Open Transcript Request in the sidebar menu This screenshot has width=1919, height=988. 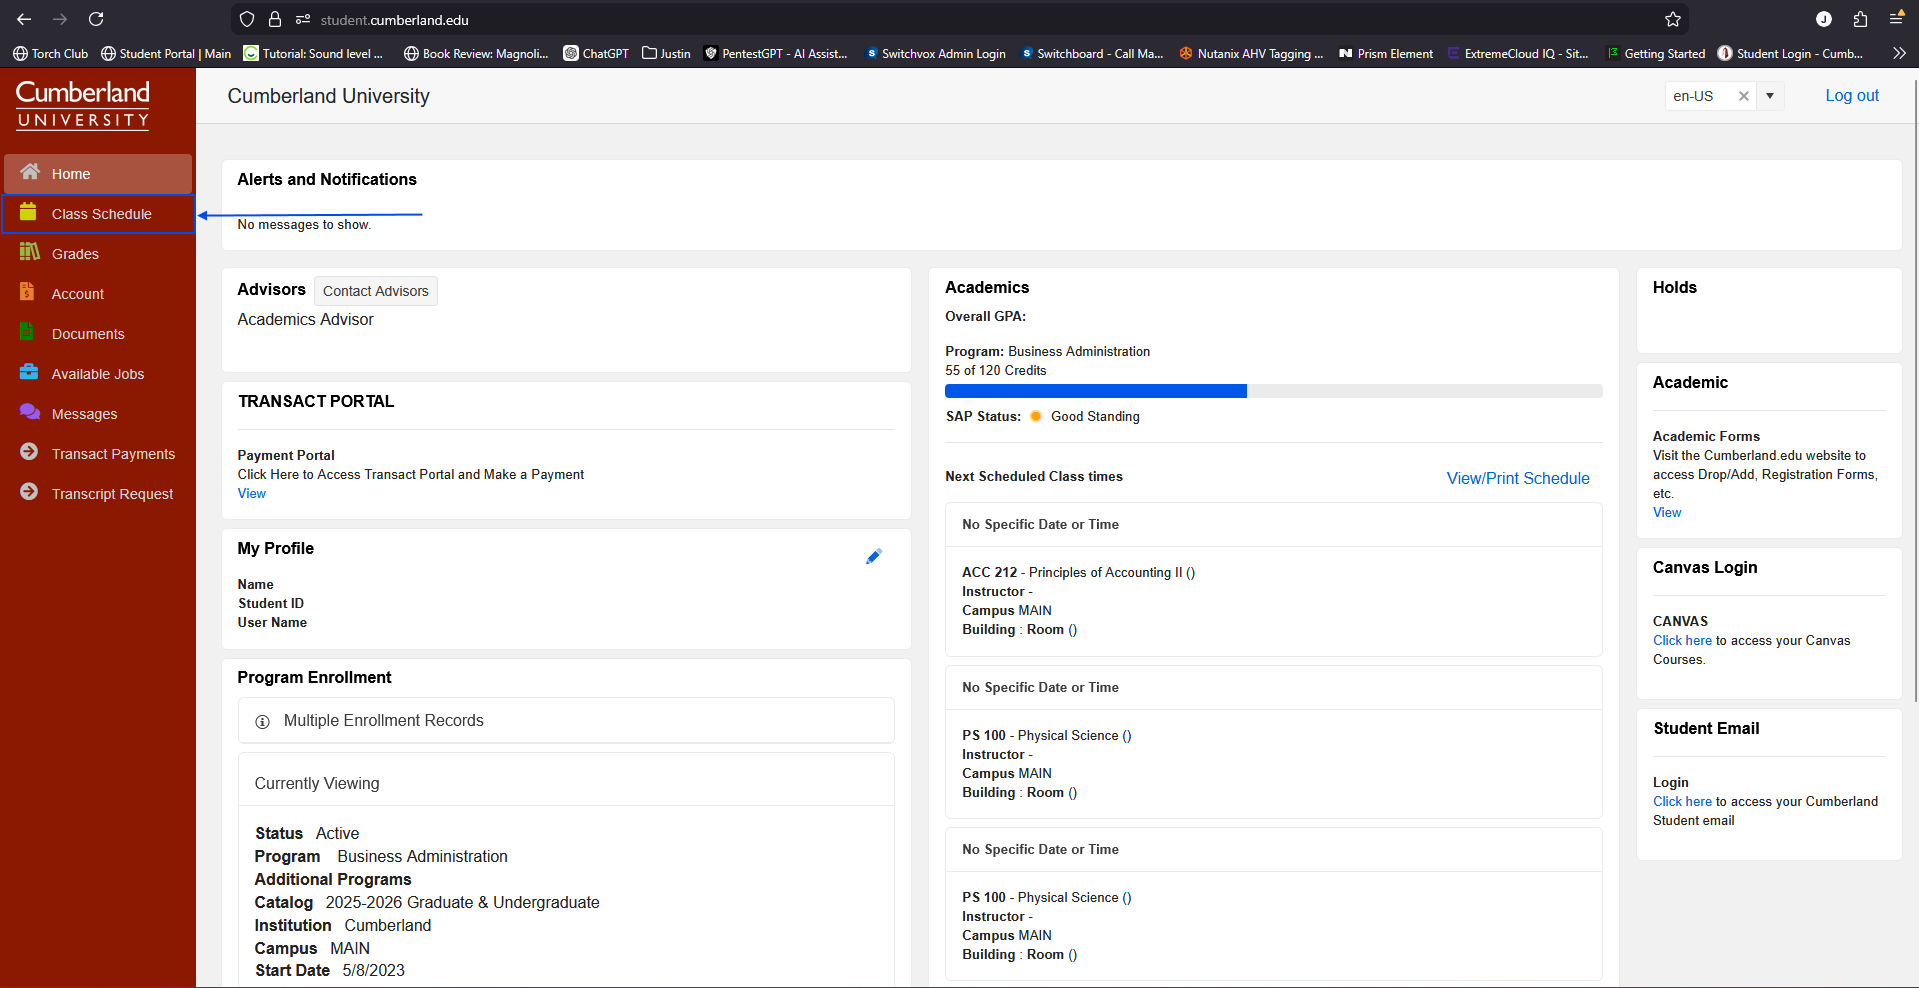pyautogui.click(x=98, y=494)
